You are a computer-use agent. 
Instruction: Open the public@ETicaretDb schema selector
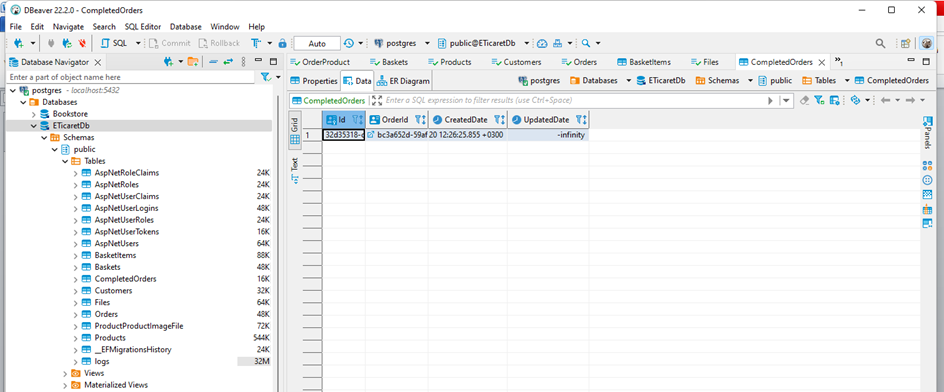tap(483, 43)
